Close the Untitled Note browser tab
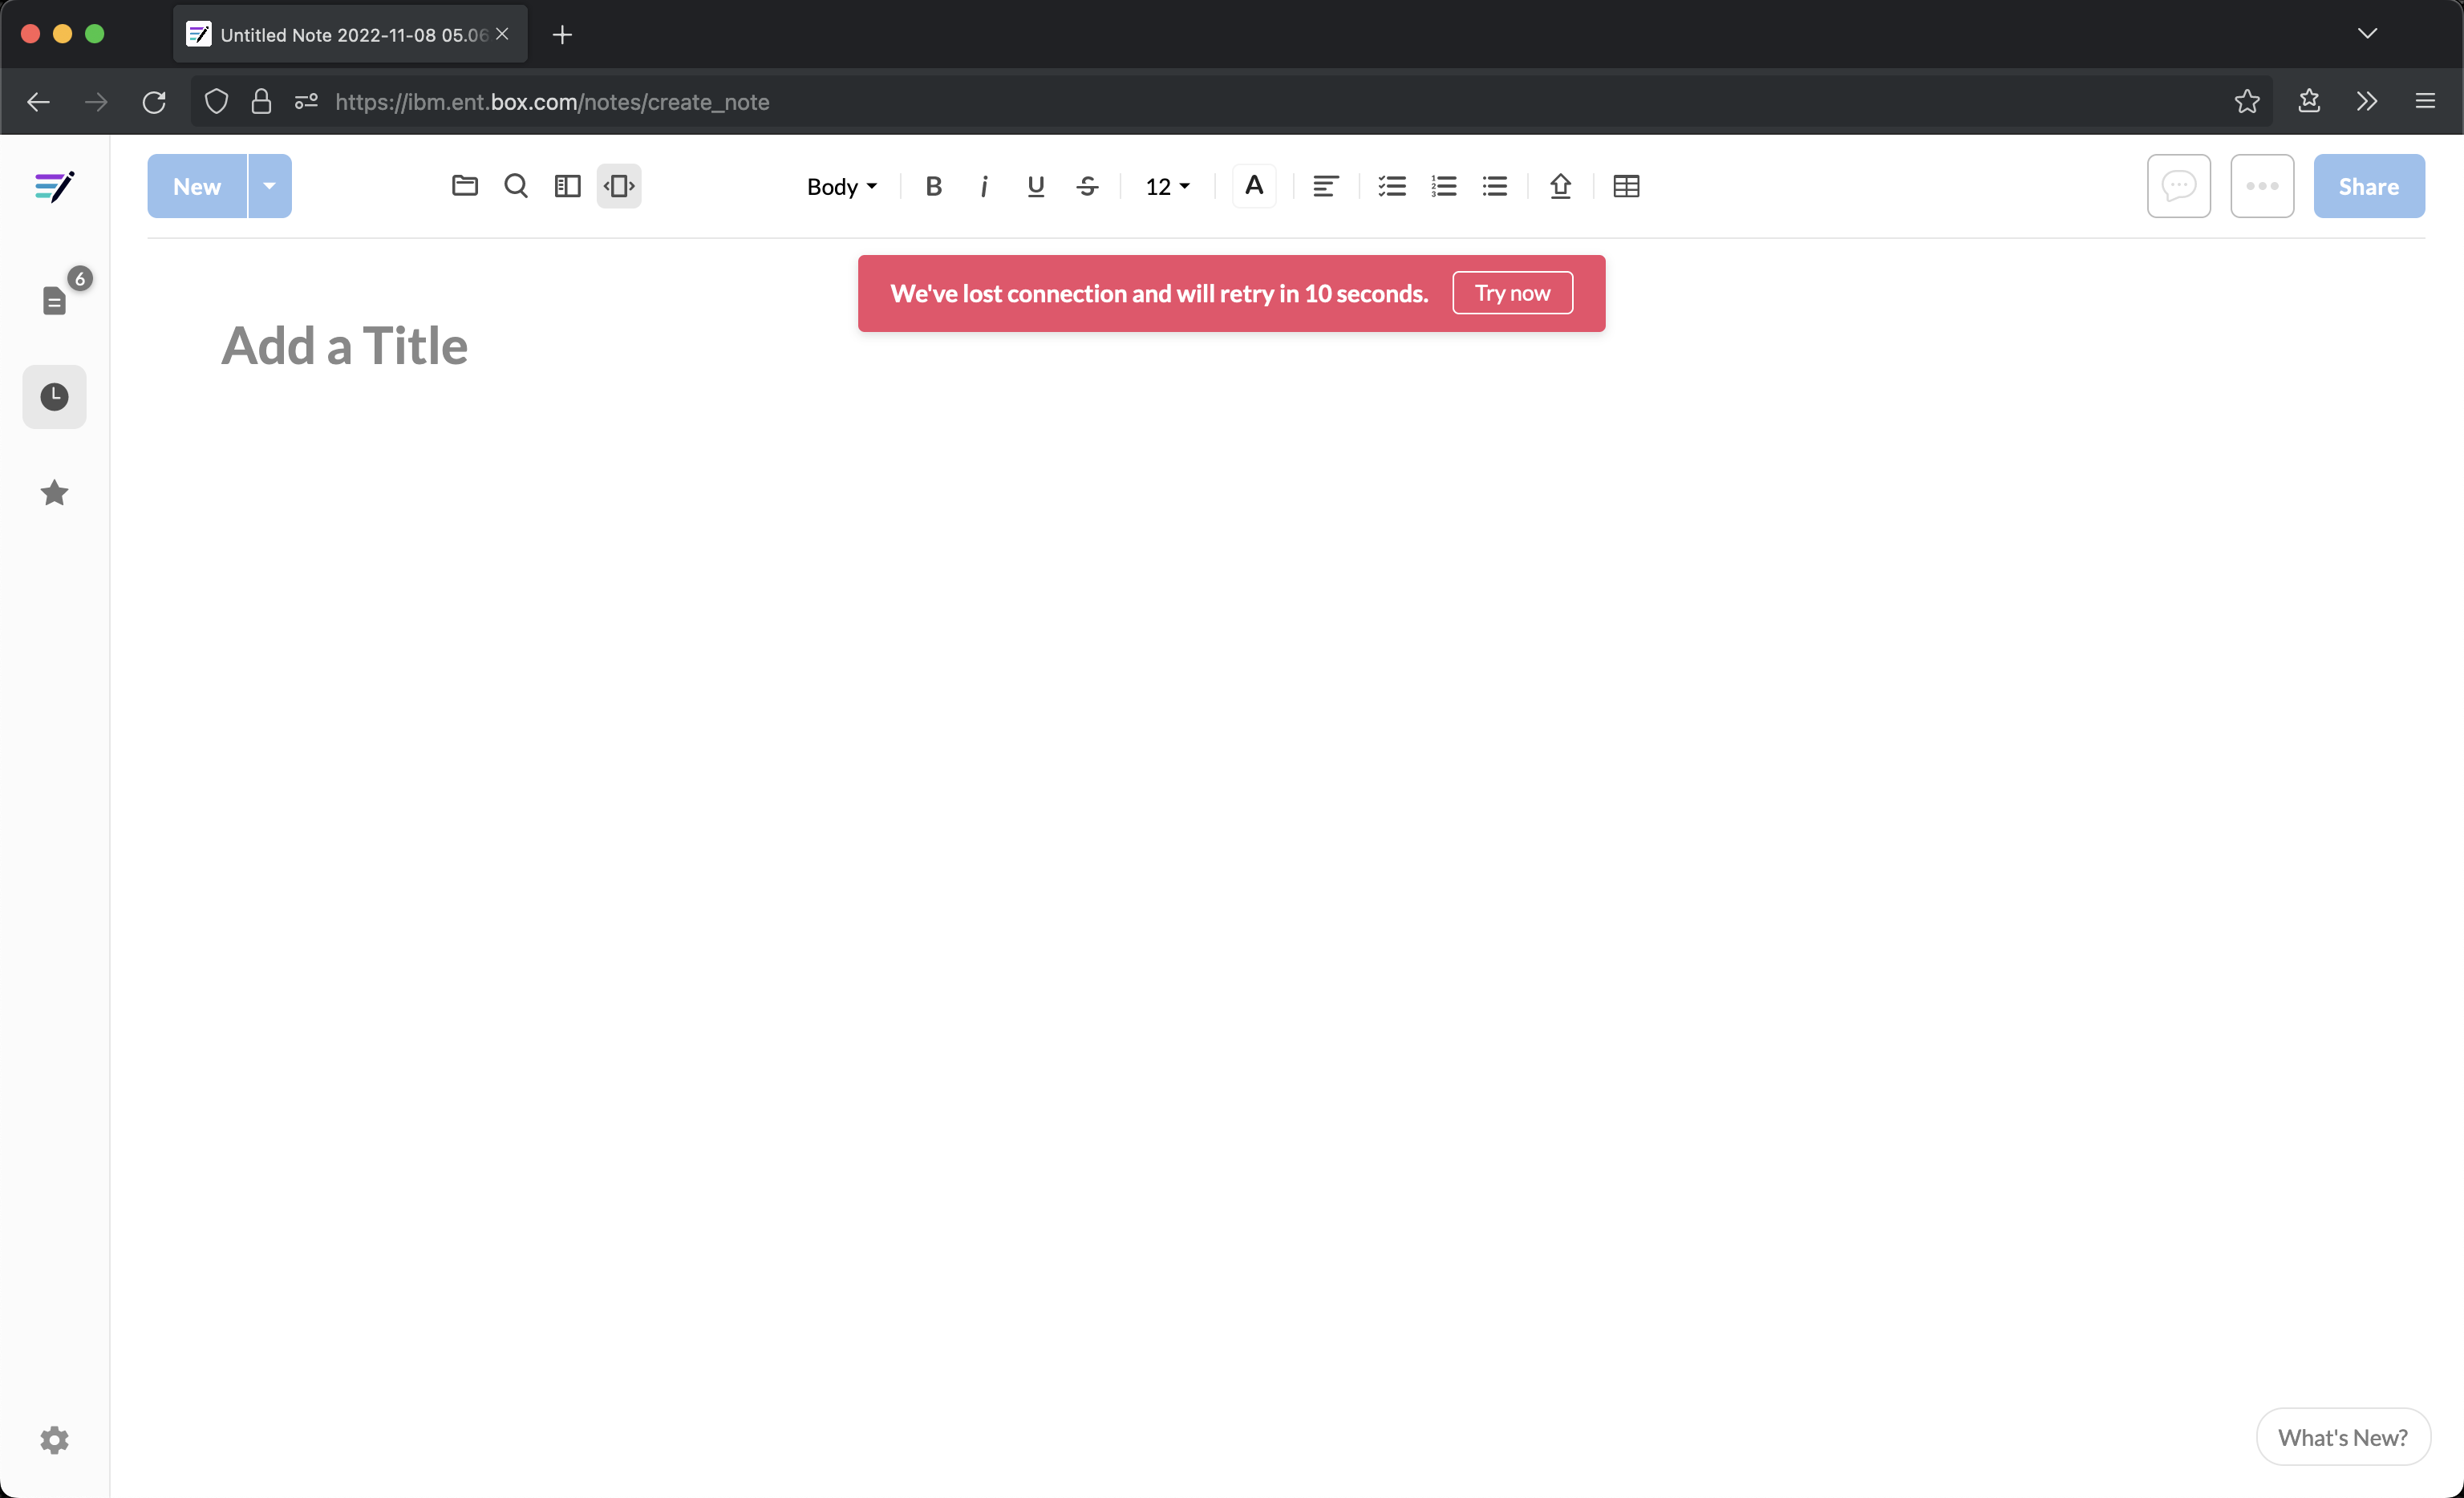Screen dimensions: 2464x1498 click(x=503, y=34)
